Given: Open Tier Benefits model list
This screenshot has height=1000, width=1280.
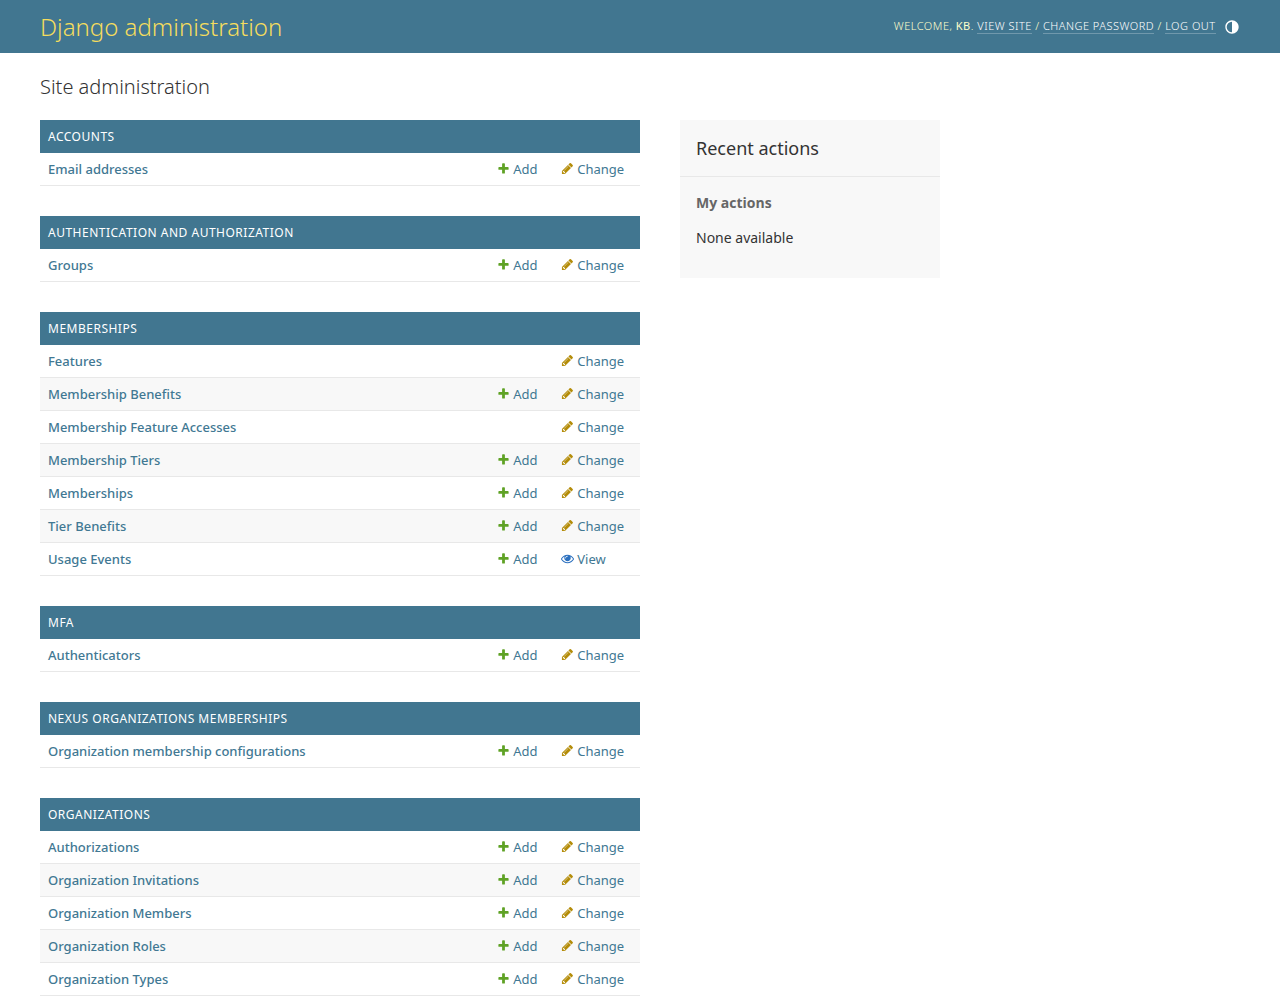Looking at the screenshot, I should pyautogui.click(x=87, y=526).
